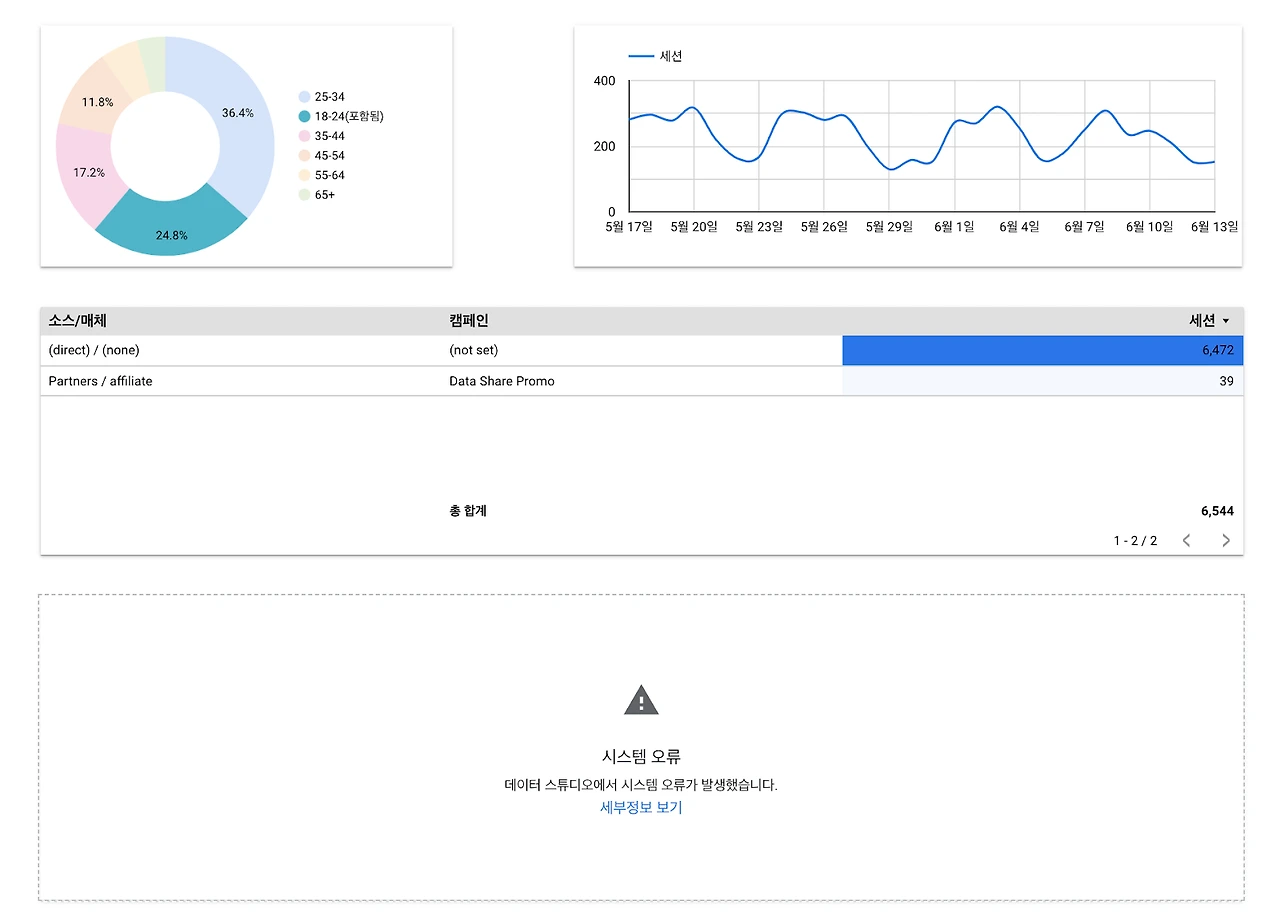Click the 데이터 스튜디오 error description text

(641, 785)
